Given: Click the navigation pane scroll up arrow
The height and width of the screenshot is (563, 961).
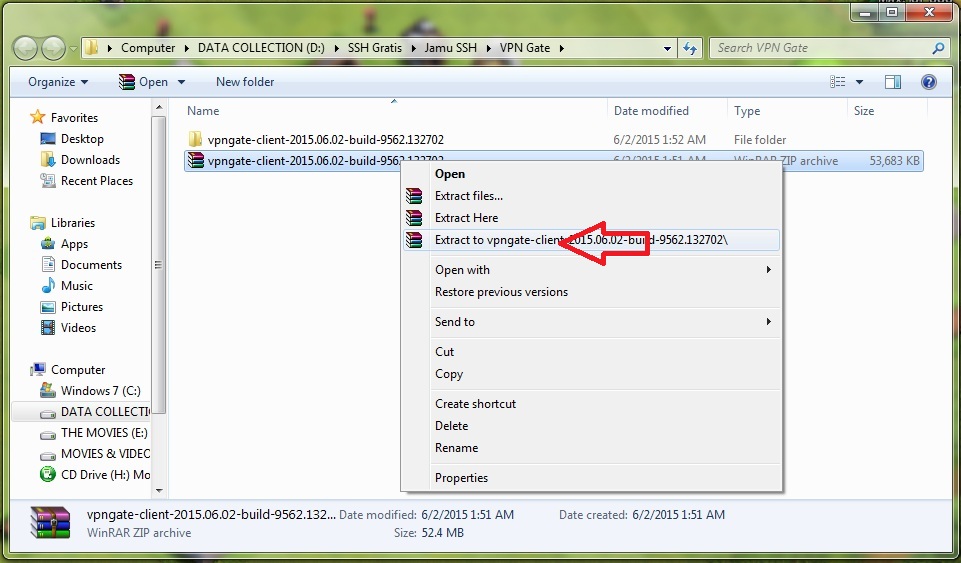Looking at the screenshot, I should tap(159, 108).
